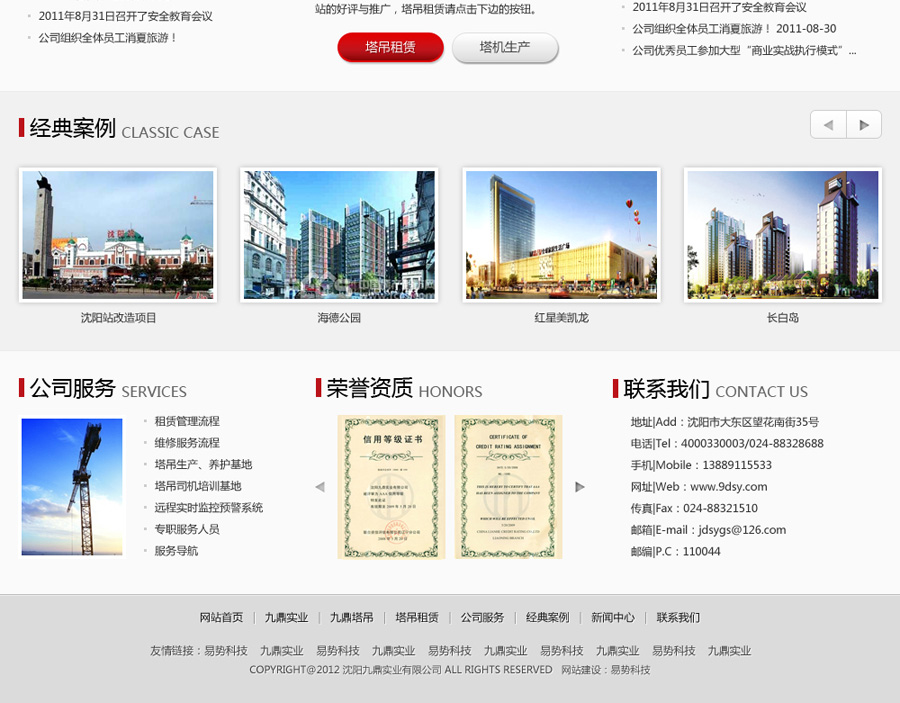This screenshot has width=900, height=703.
Task: Click the 服务导航 link in services list
Action: (176, 551)
